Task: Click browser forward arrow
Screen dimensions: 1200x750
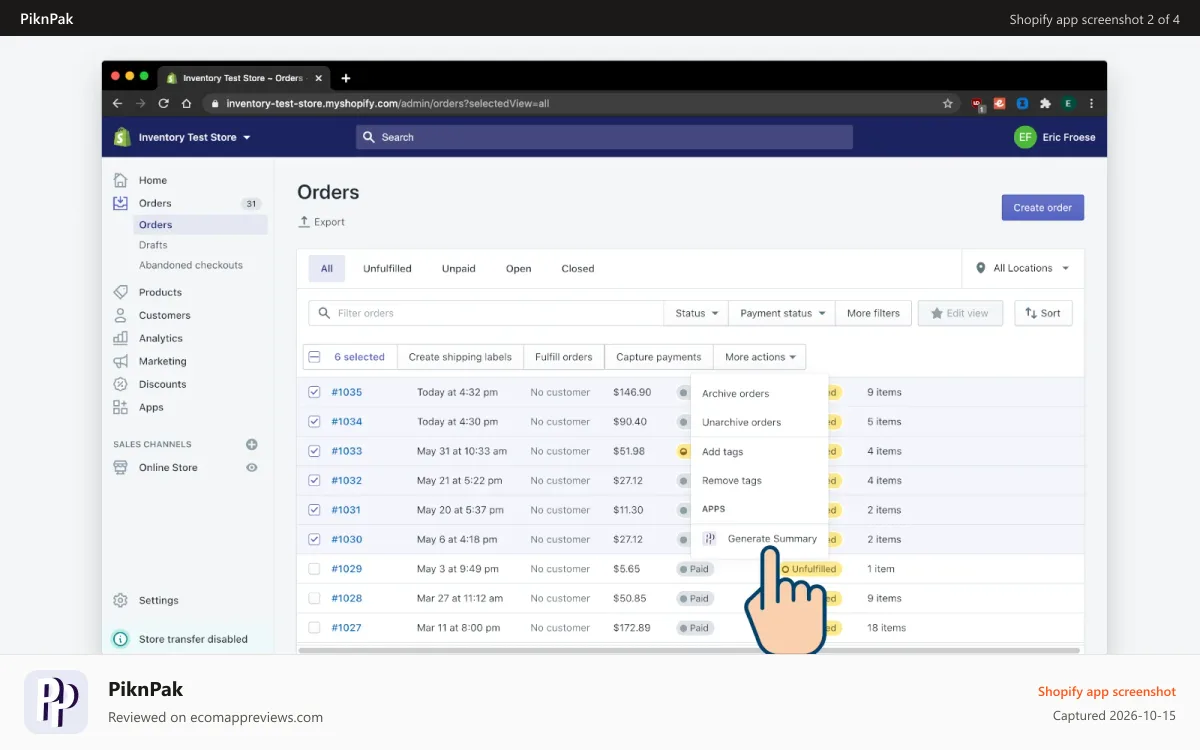Action: (140, 103)
